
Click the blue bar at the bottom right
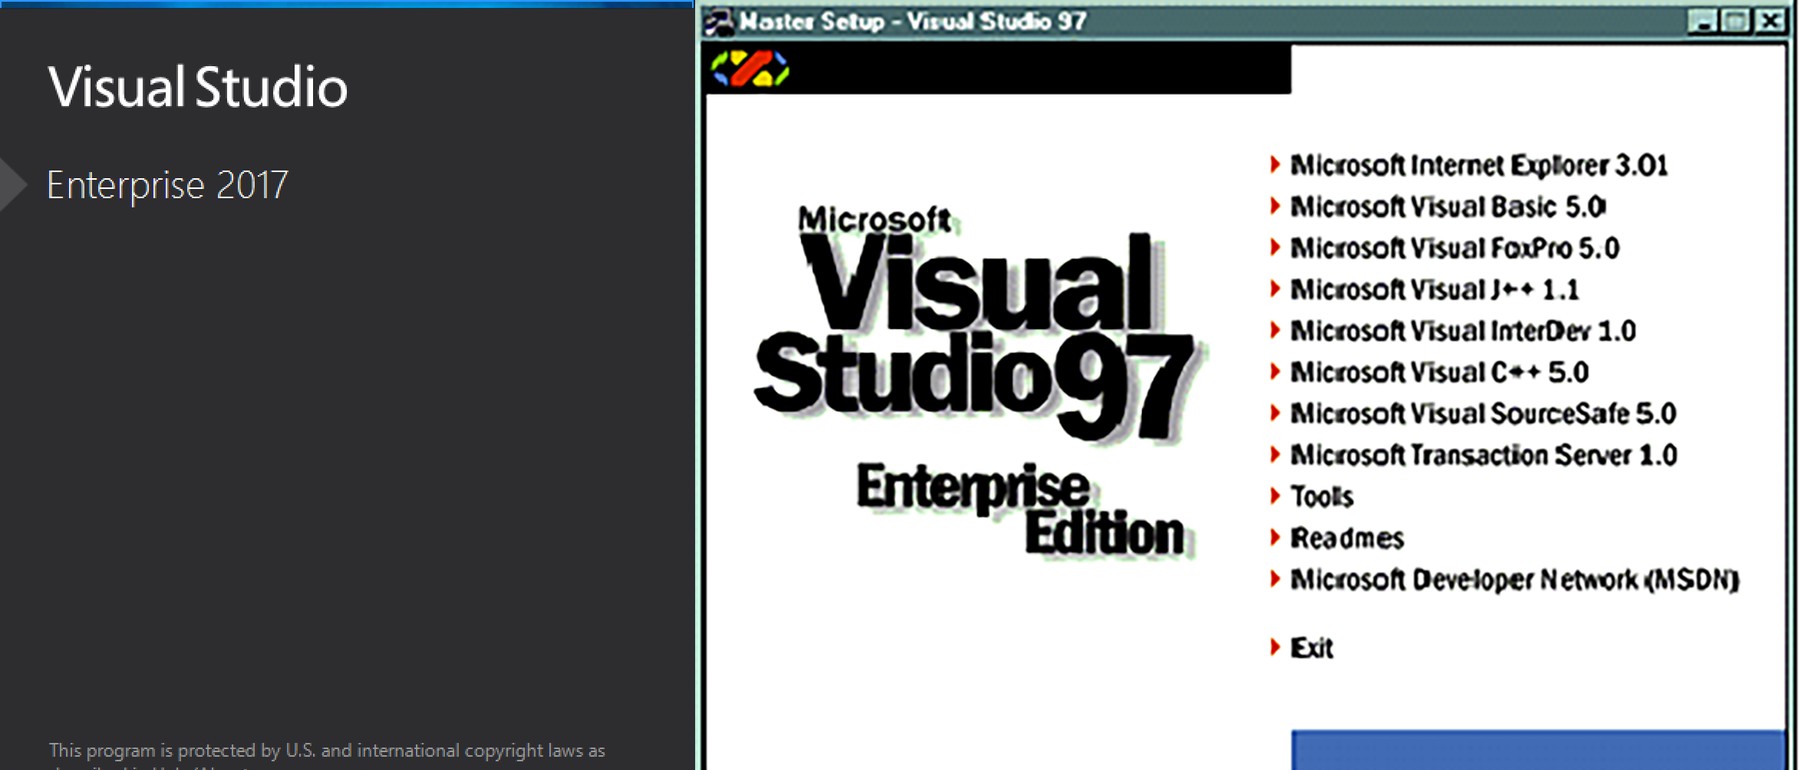[1537, 750]
